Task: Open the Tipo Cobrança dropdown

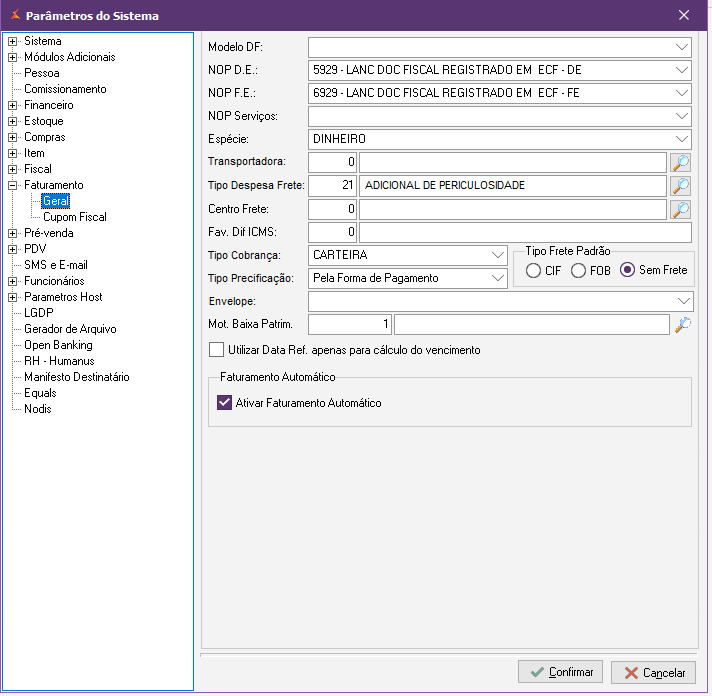Action: (498, 255)
